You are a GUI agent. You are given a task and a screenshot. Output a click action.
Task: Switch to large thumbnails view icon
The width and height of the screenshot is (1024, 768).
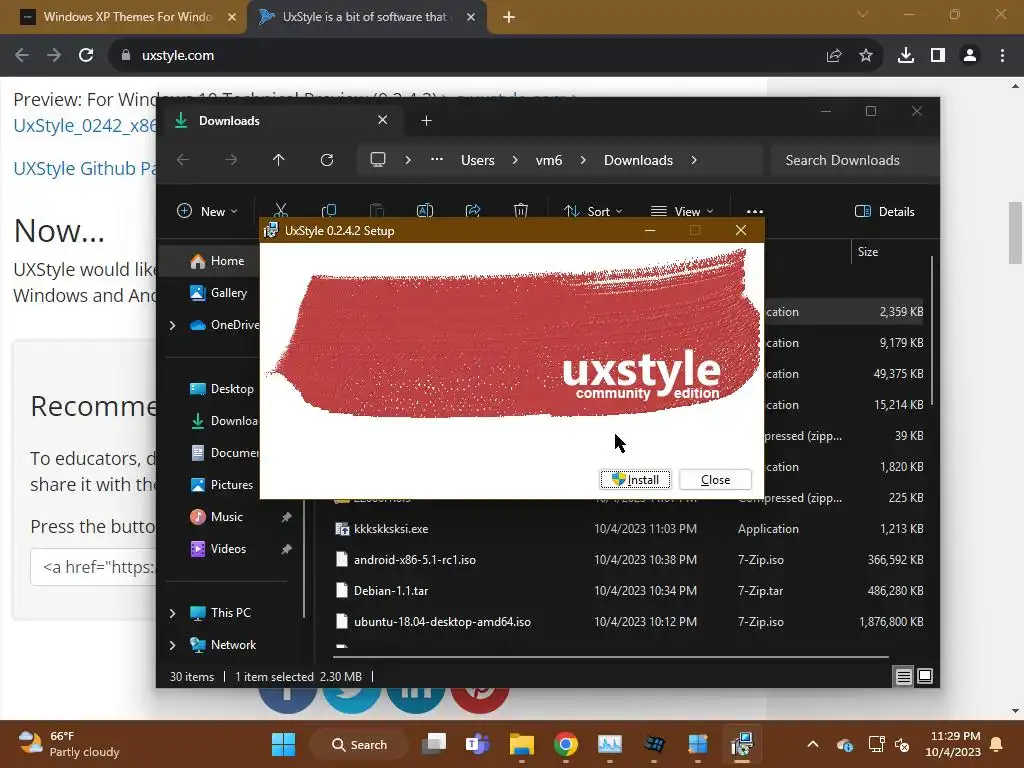point(925,677)
